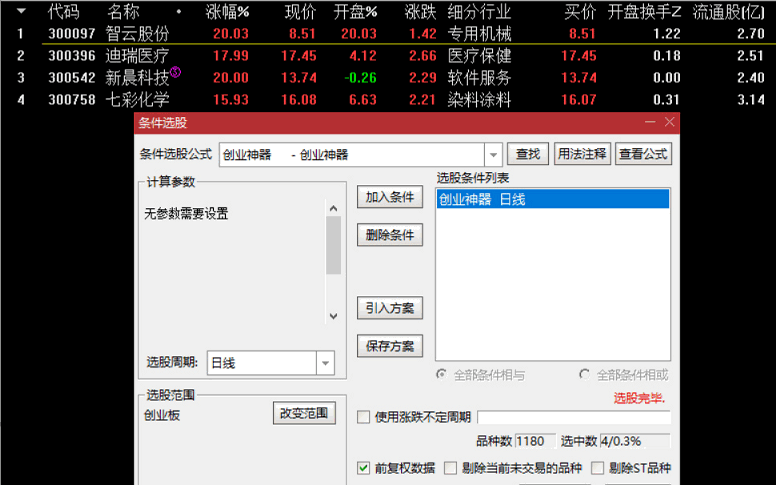Click the 选股完毕 status text
The height and width of the screenshot is (485, 776).
pos(639,398)
